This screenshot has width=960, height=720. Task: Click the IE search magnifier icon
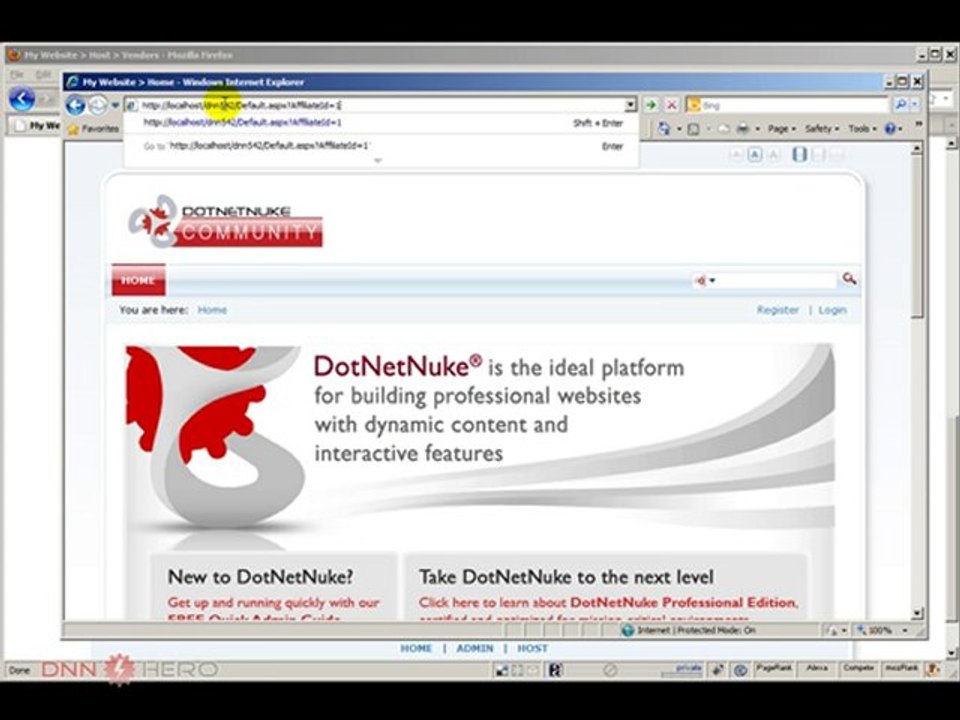(x=900, y=105)
